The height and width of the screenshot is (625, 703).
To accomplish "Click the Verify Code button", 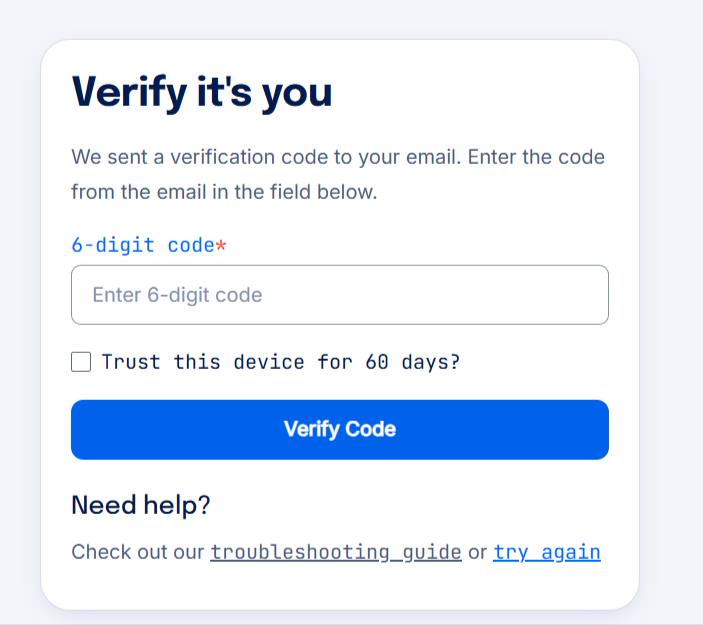I will coord(340,430).
